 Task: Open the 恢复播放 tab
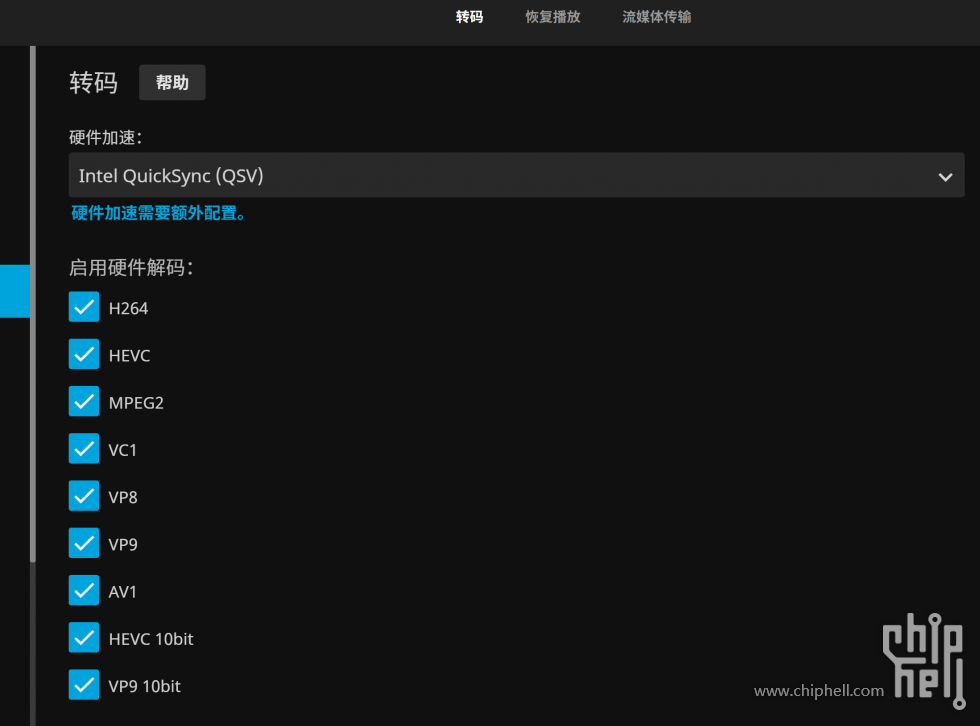click(553, 17)
